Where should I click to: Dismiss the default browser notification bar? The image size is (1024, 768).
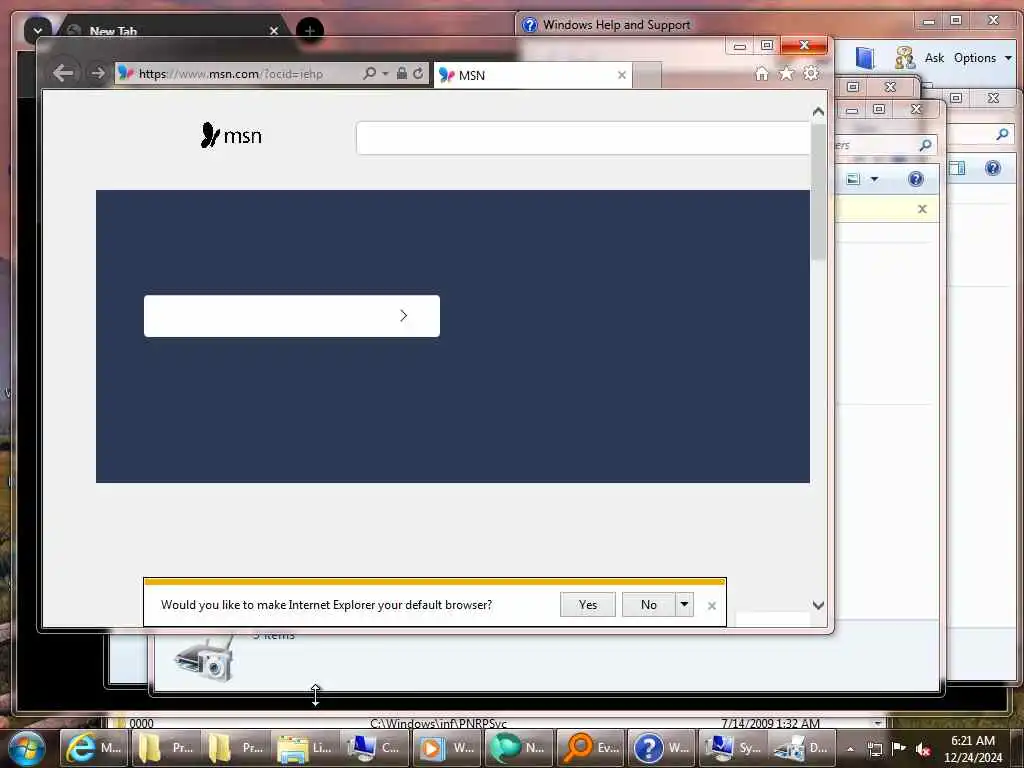point(712,606)
